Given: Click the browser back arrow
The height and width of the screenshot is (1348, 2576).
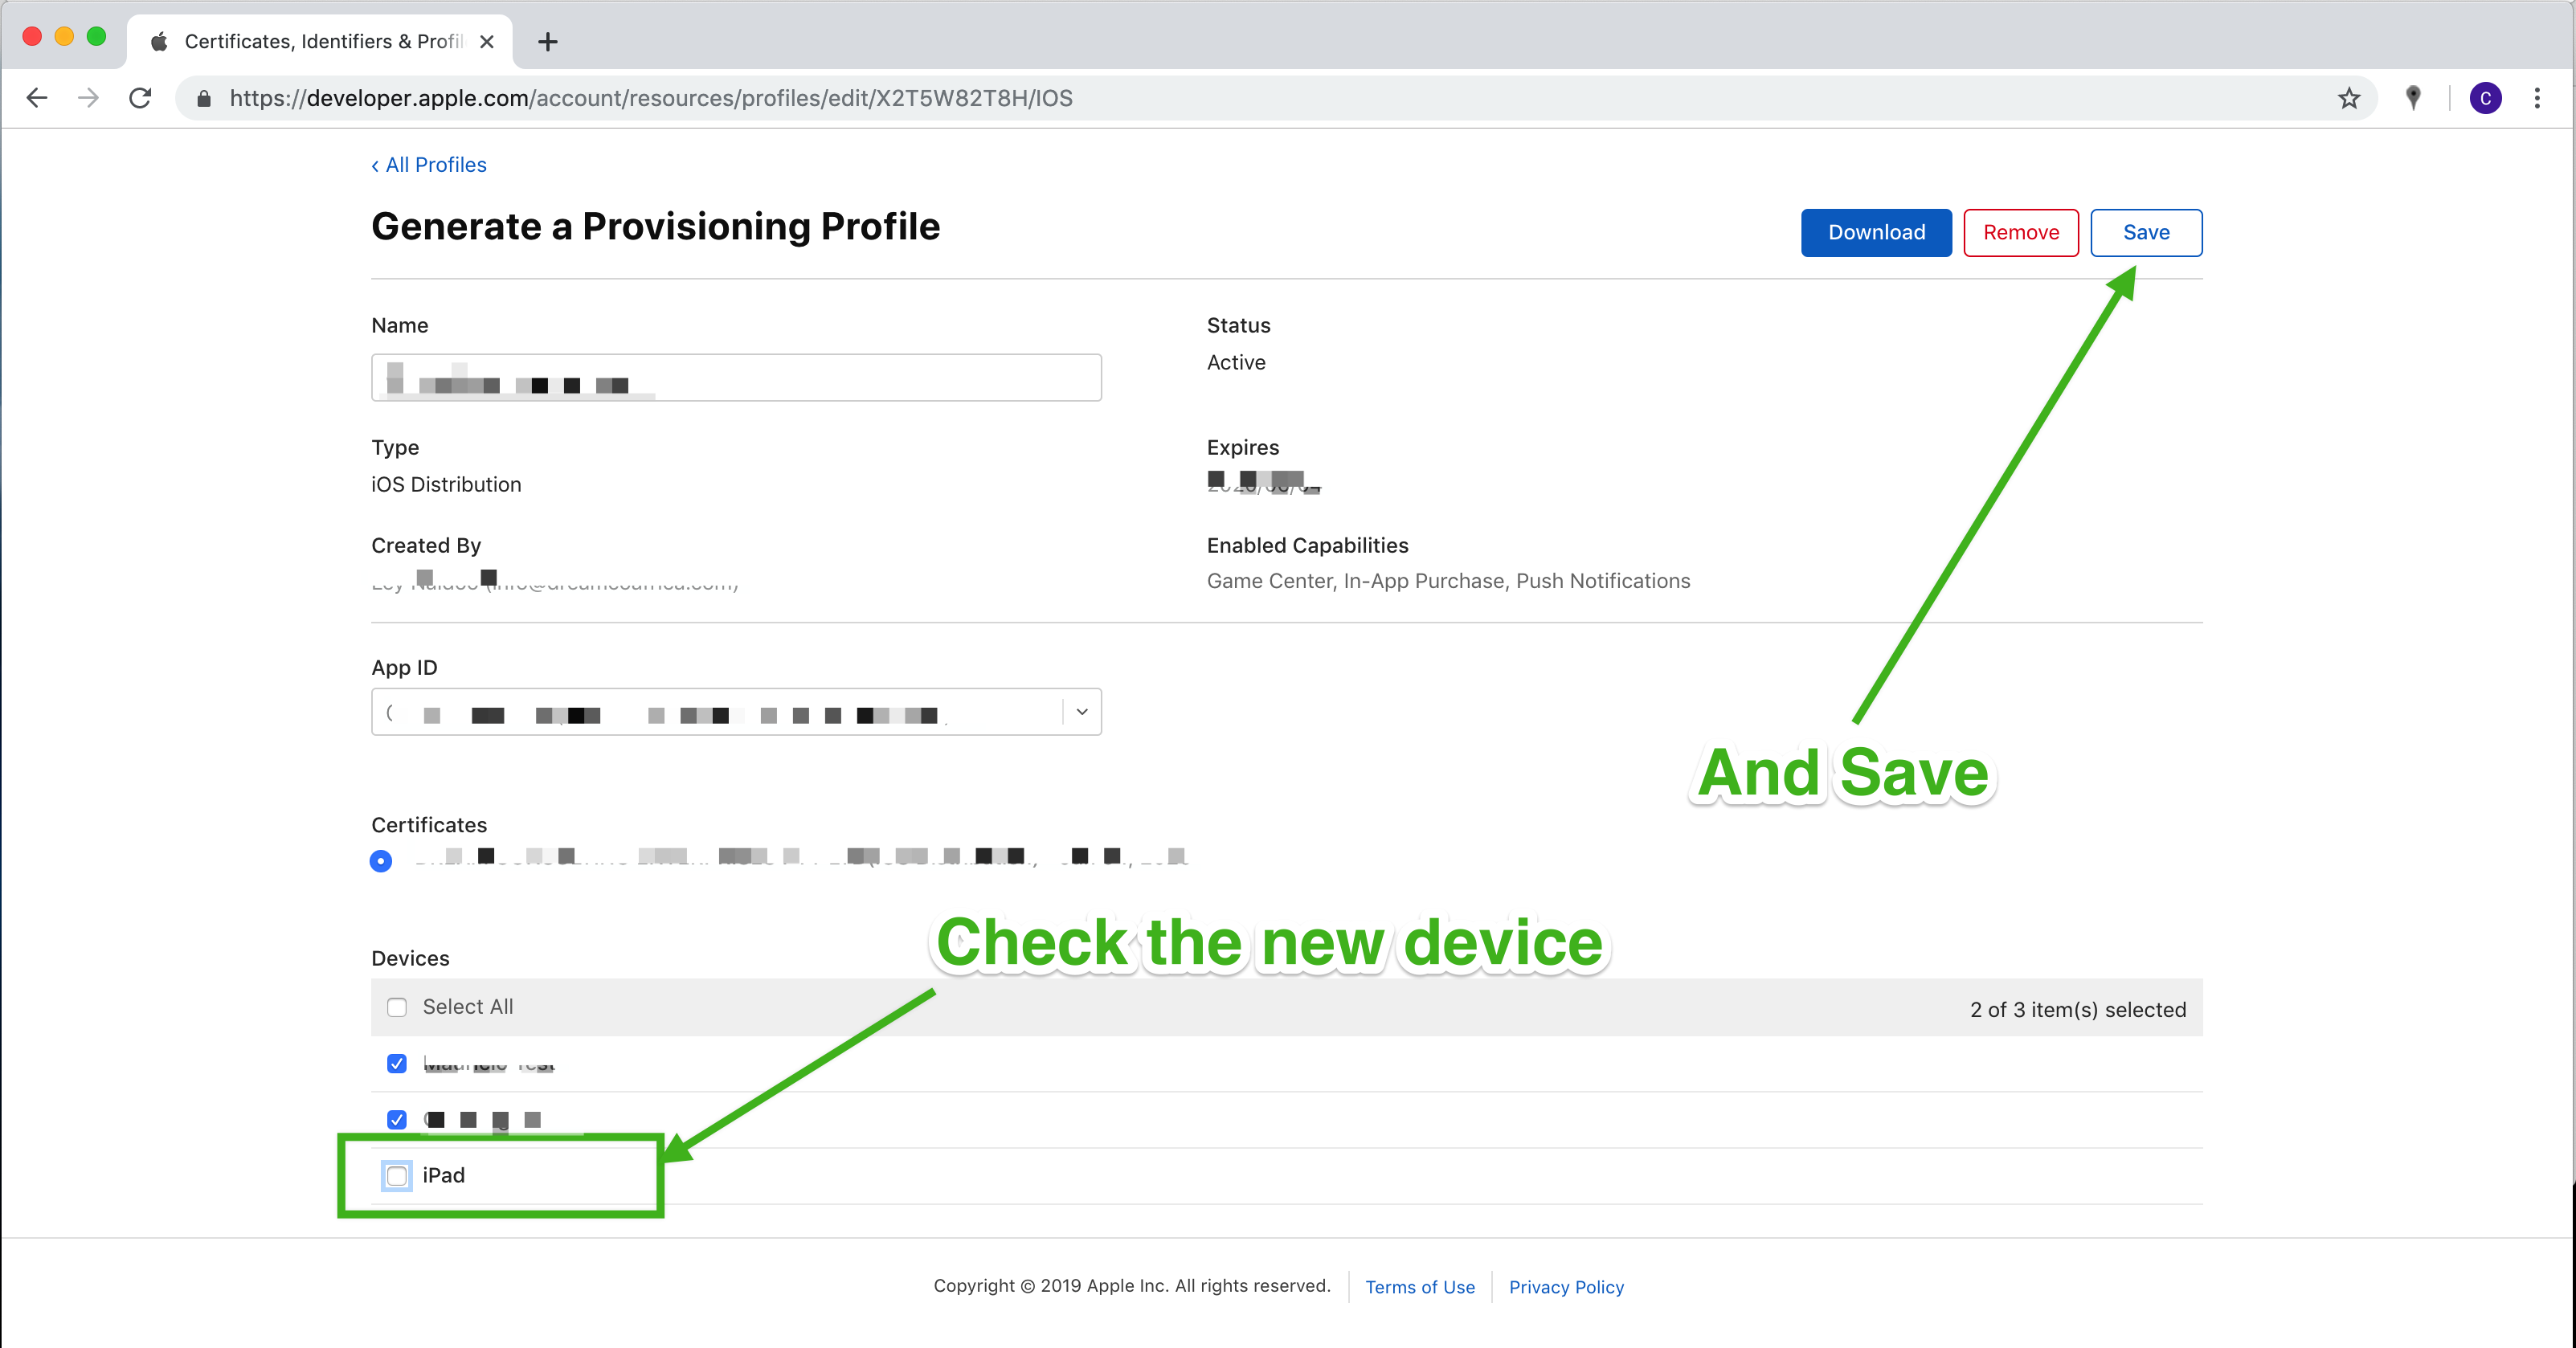Looking at the screenshot, I should tap(37, 98).
